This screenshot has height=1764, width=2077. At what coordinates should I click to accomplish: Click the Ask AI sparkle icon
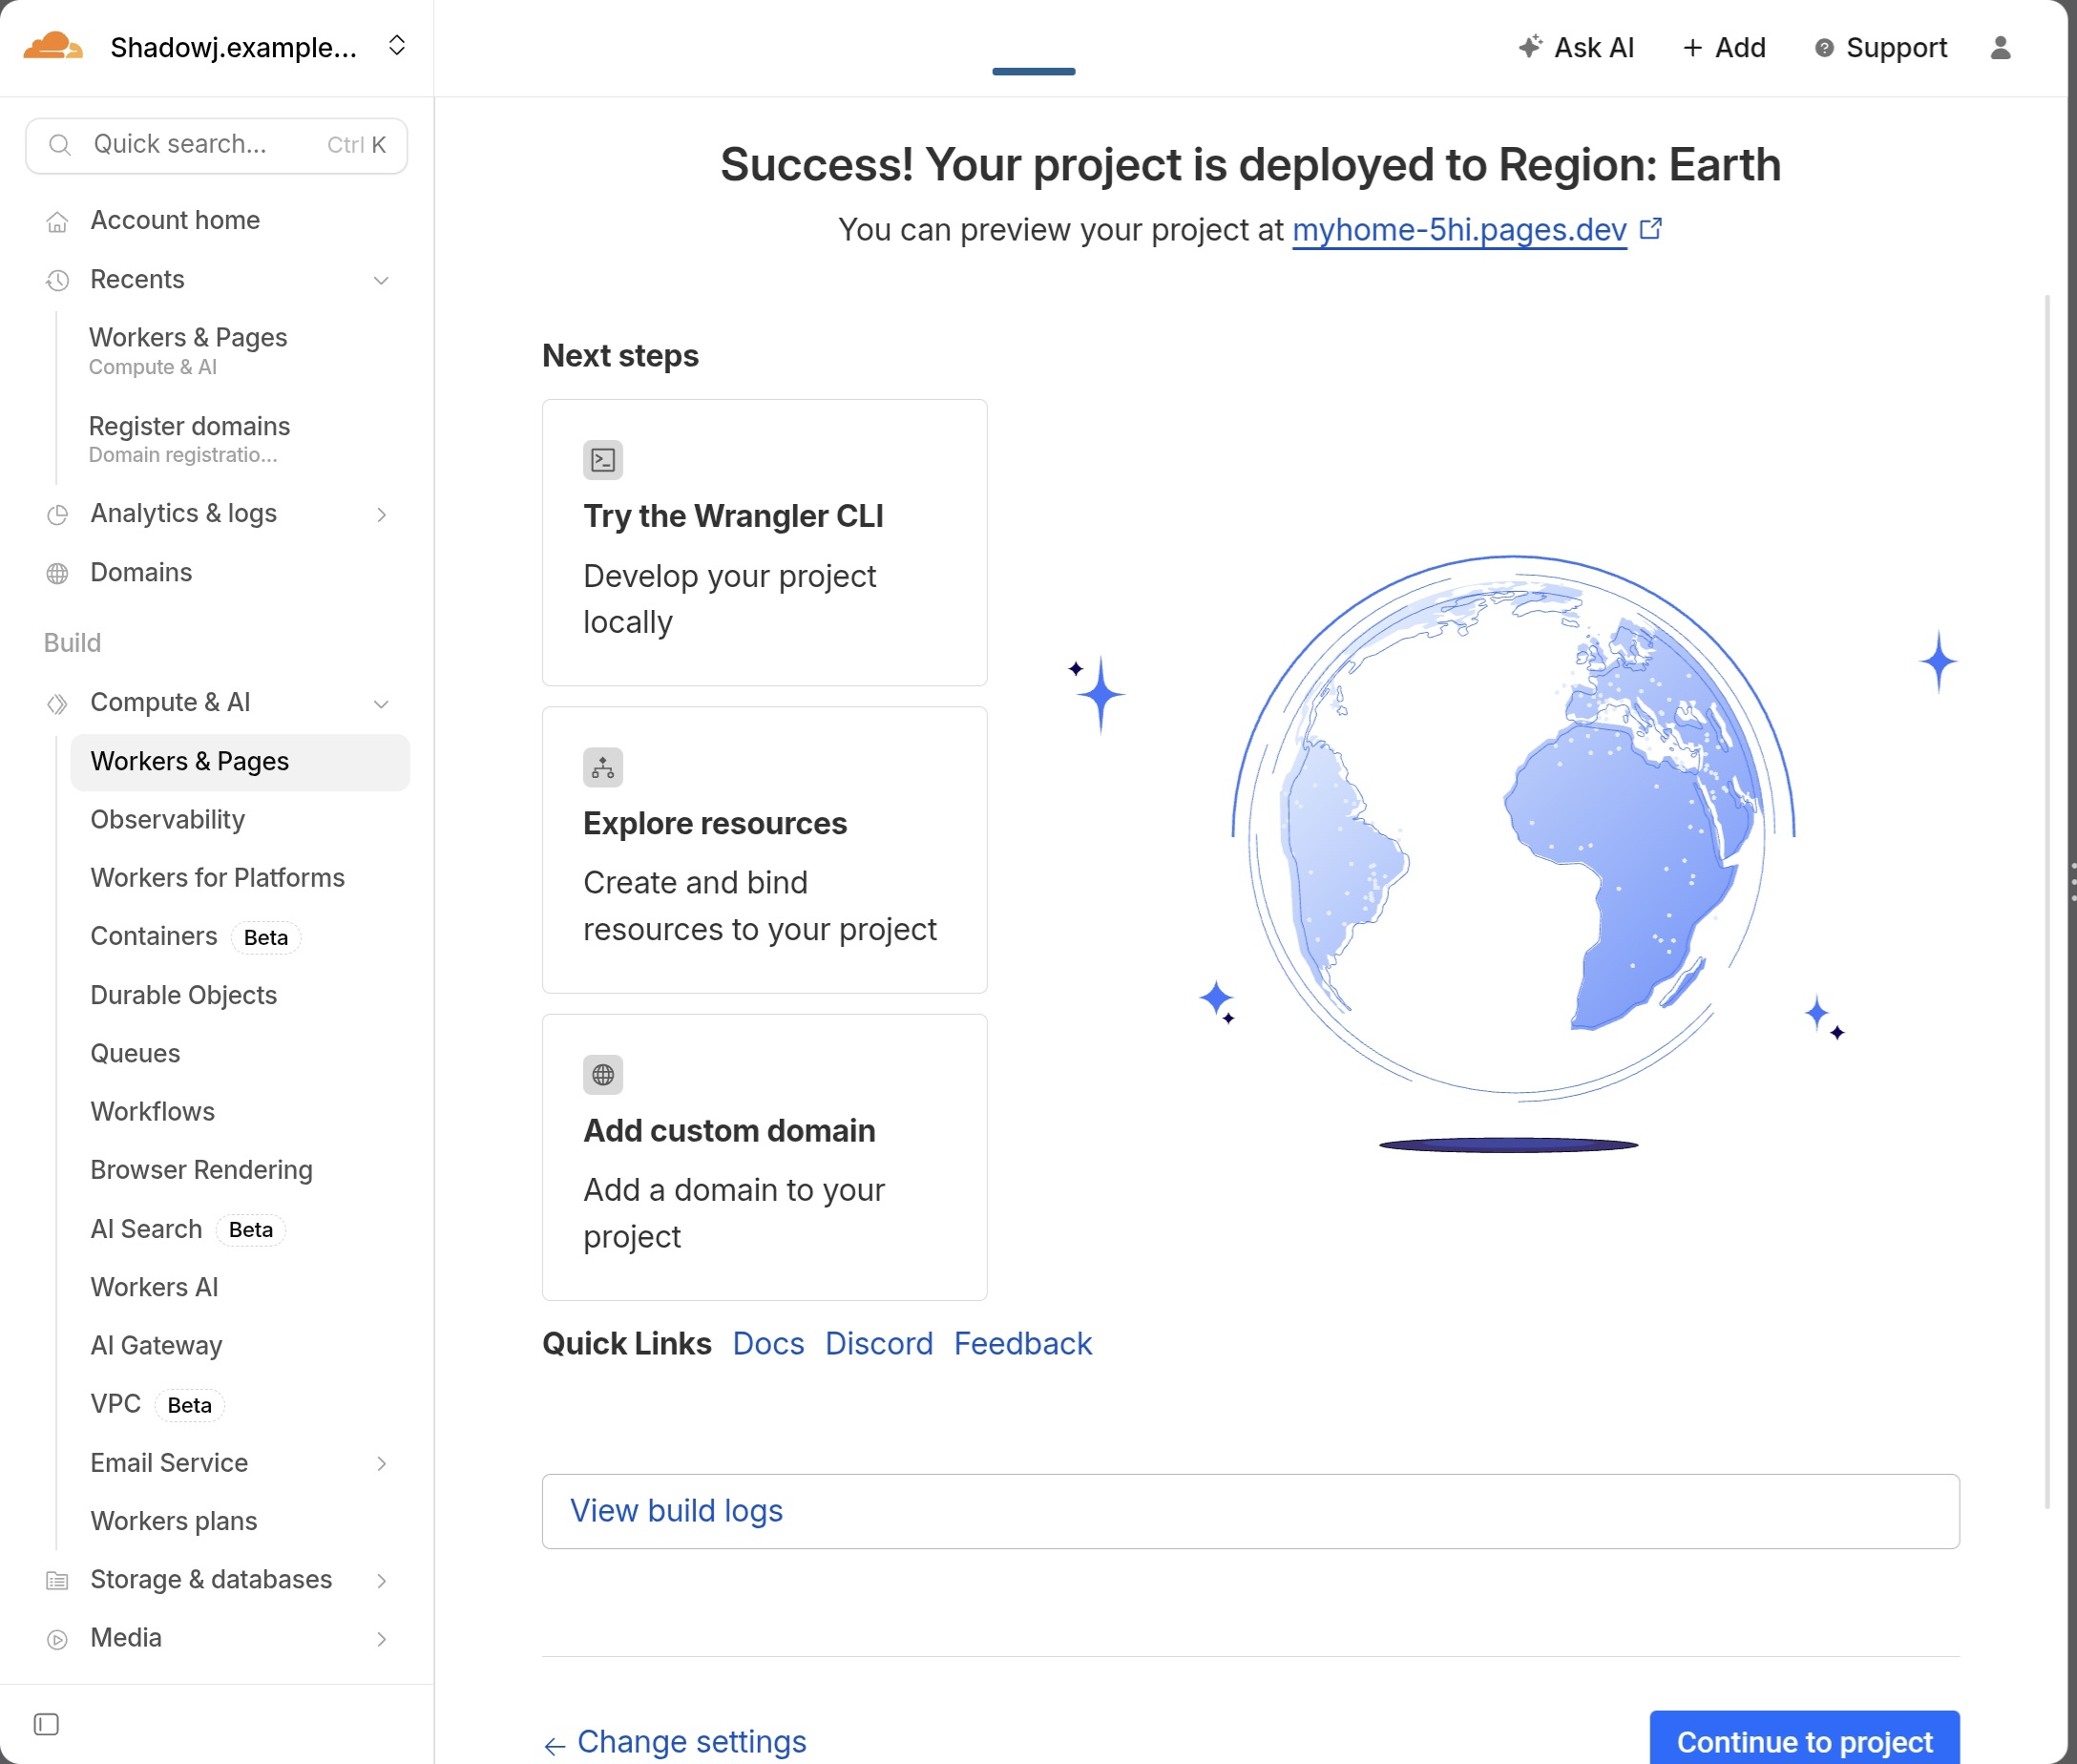pyautogui.click(x=1530, y=47)
